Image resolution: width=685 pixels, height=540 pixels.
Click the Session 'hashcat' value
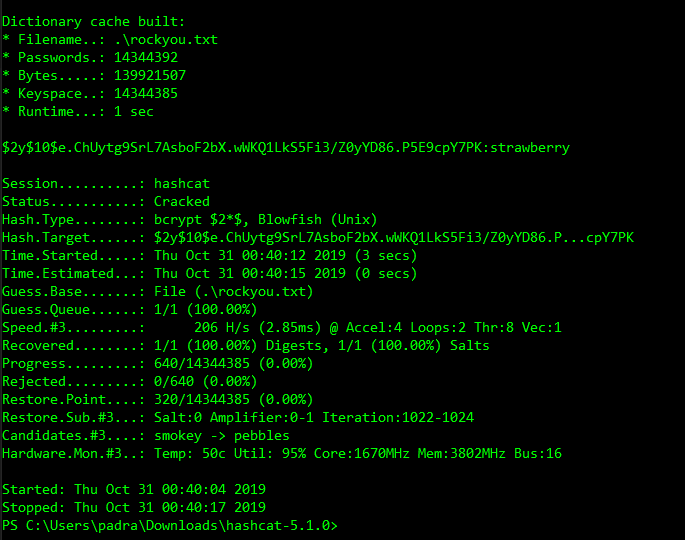pyautogui.click(x=181, y=183)
